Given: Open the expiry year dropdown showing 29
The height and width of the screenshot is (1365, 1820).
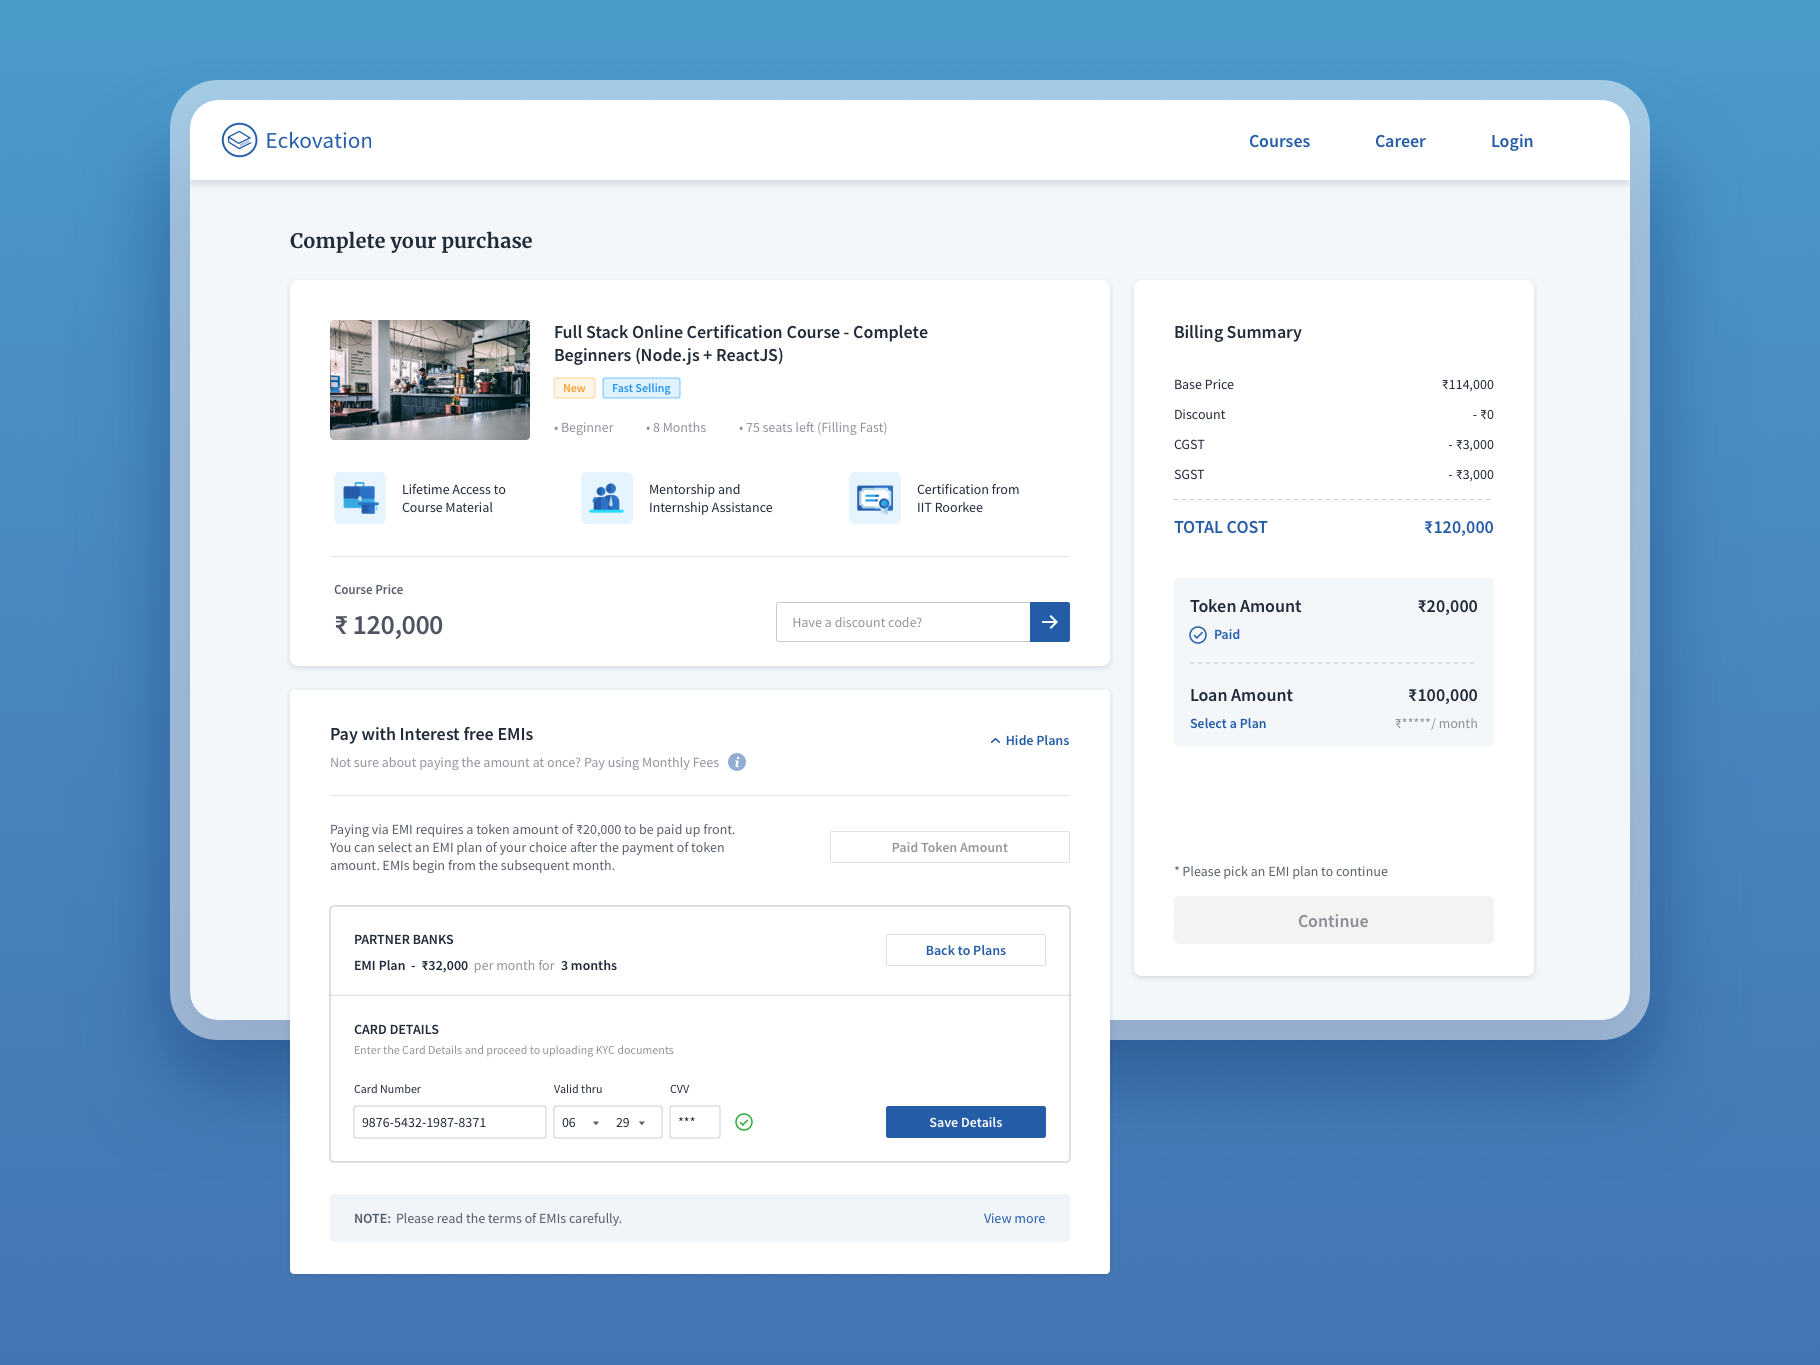Looking at the screenshot, I should click(x=634, y=1122).
